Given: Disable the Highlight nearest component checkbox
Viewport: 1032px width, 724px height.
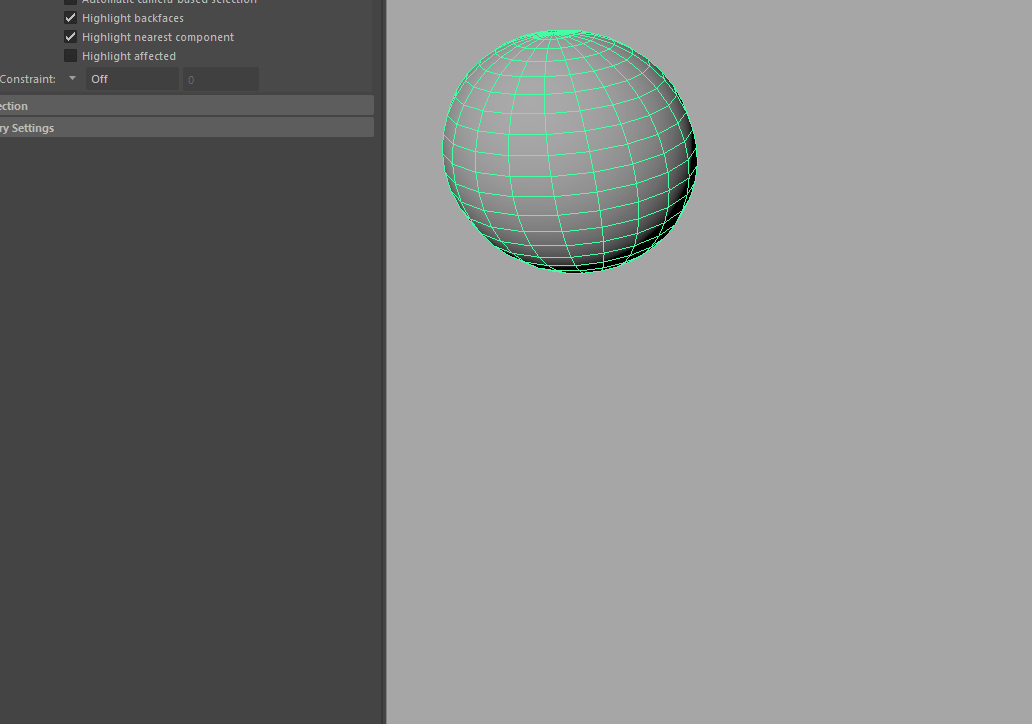Looking at the screenshot, I should [70, 37].
